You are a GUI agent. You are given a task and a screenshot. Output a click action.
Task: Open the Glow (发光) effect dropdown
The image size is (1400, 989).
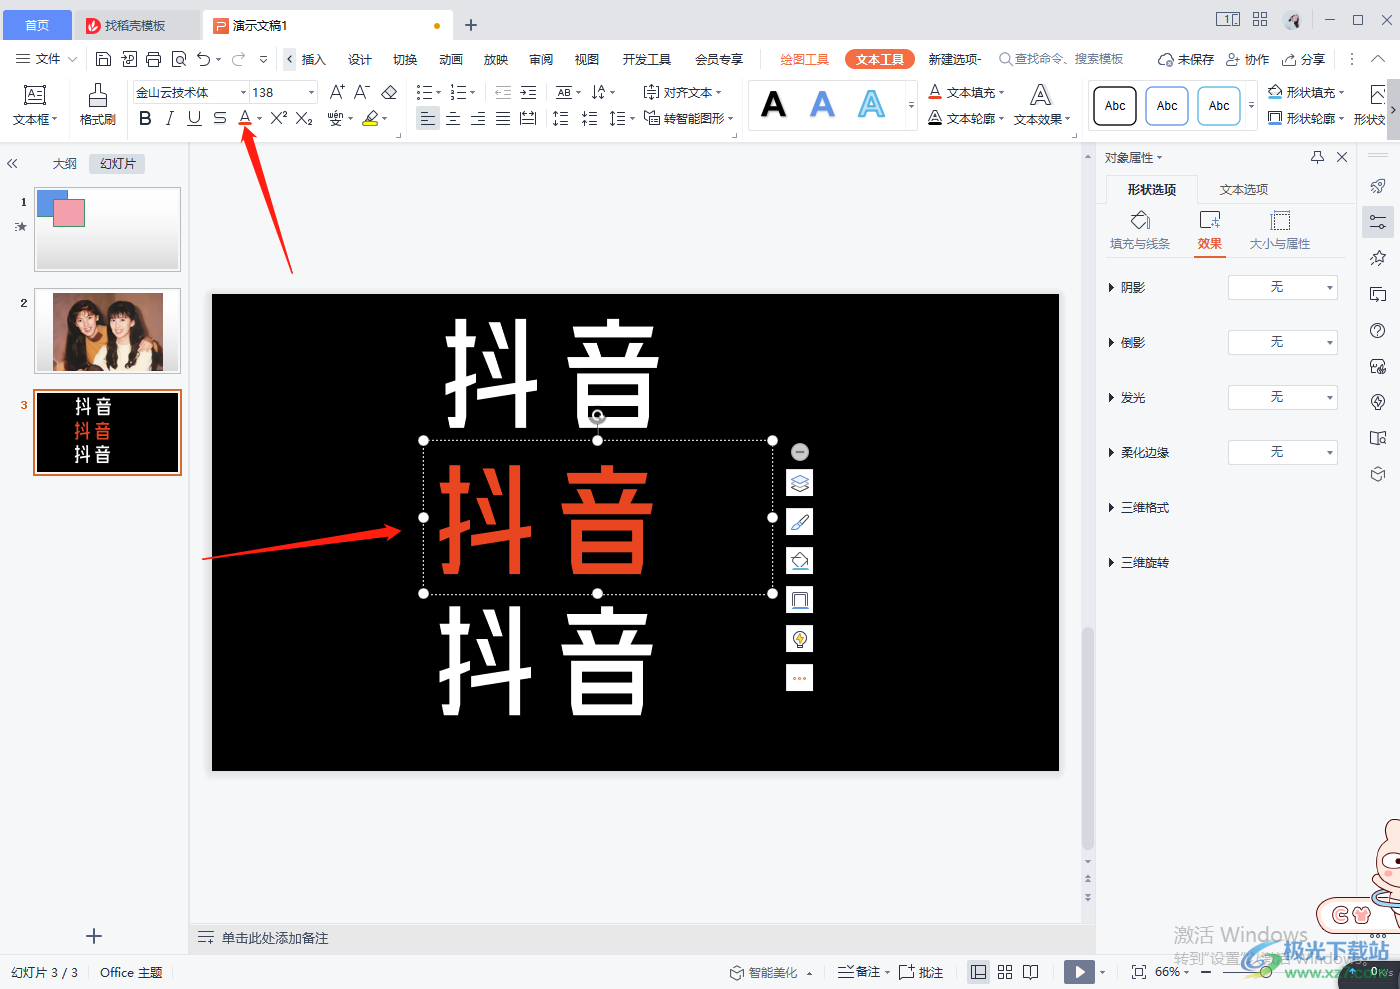tap(1283, 397)
